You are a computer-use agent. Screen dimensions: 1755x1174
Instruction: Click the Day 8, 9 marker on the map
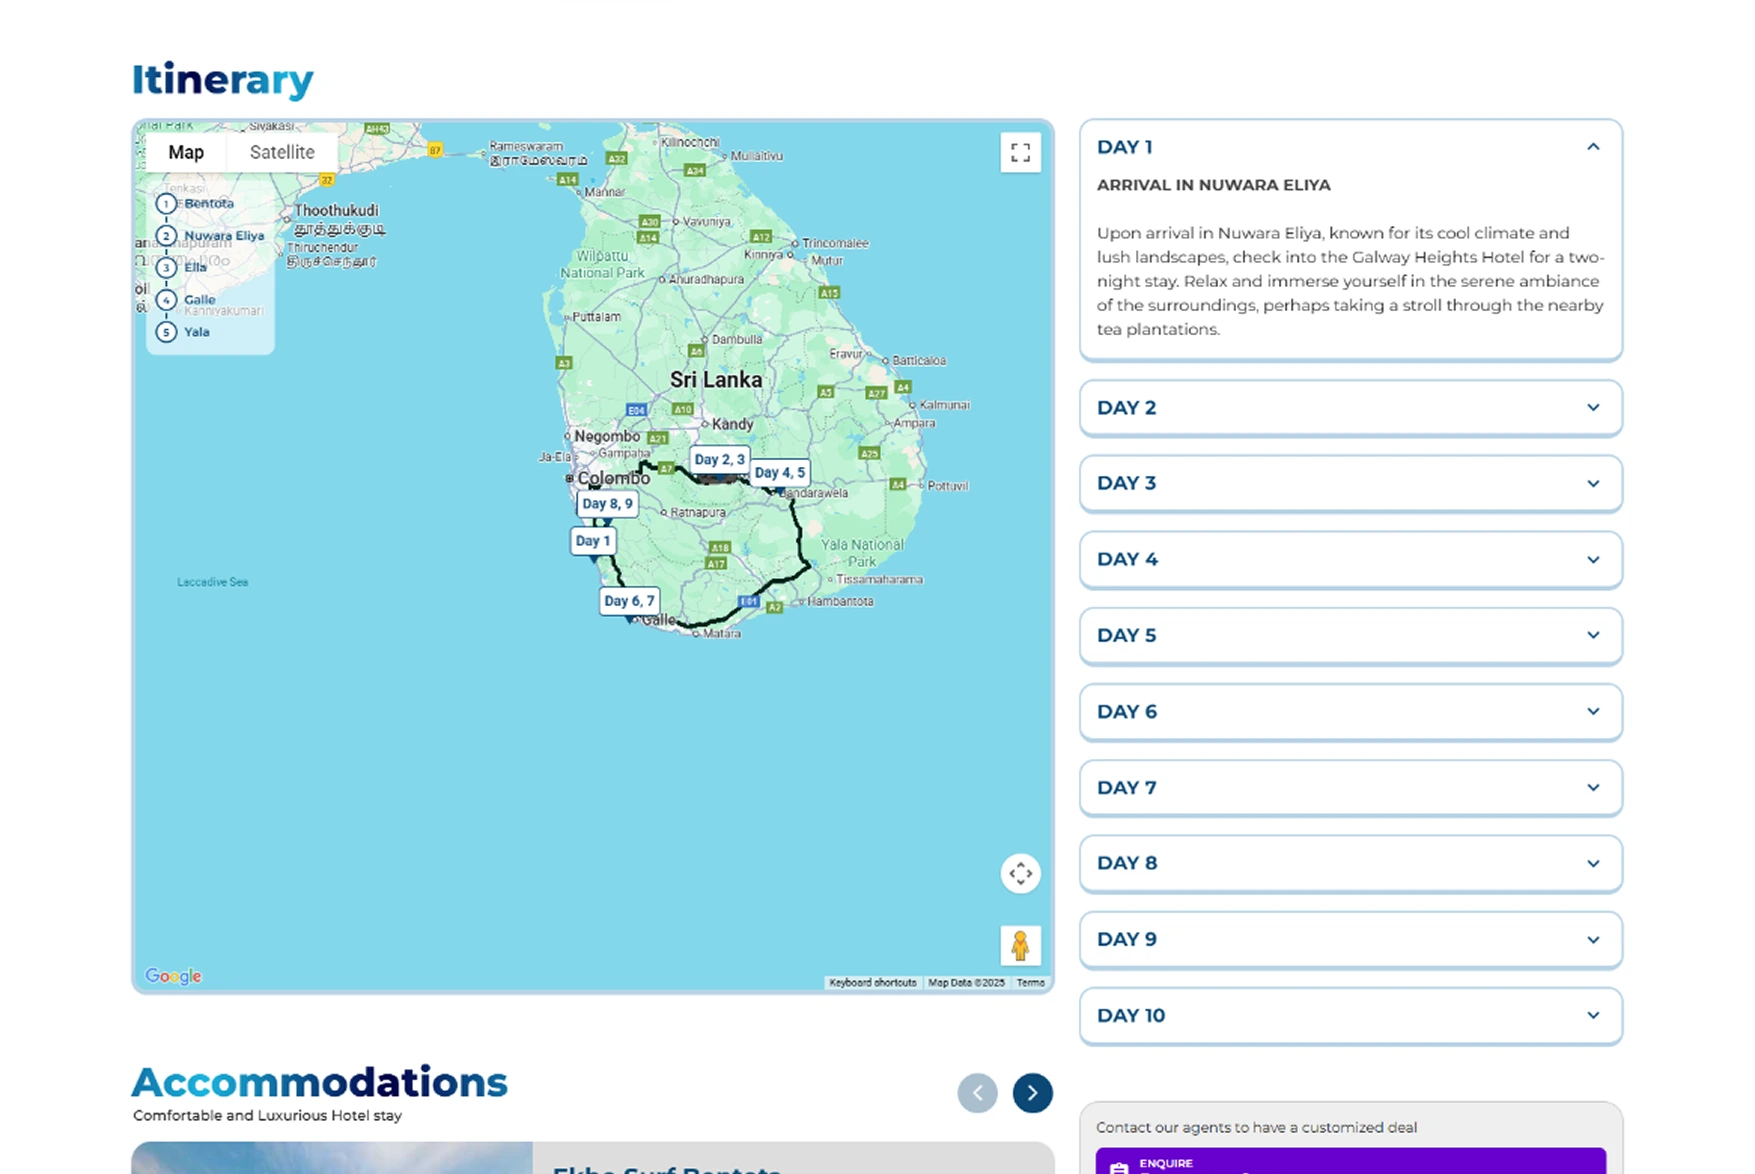(x=607, y=504)
